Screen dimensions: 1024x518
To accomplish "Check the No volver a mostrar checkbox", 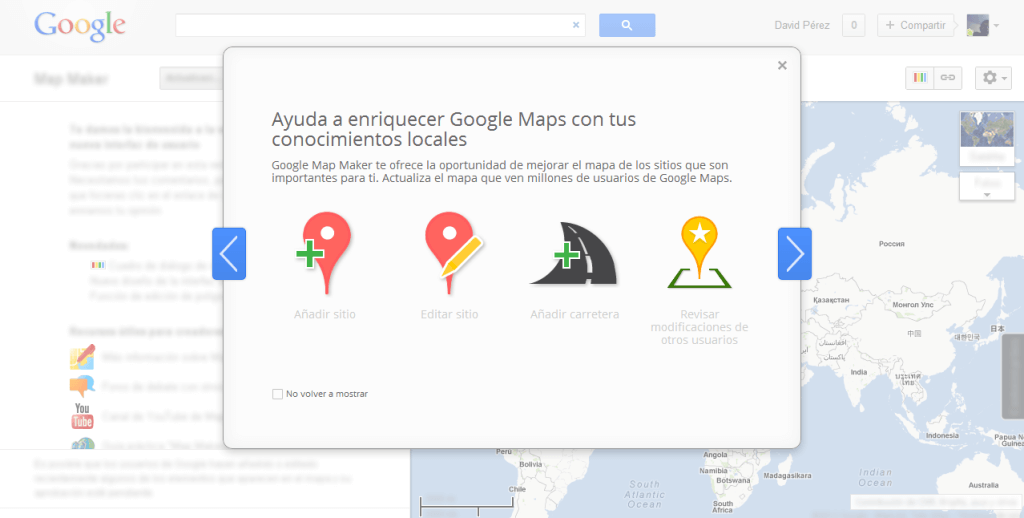I will click(278, 394).
